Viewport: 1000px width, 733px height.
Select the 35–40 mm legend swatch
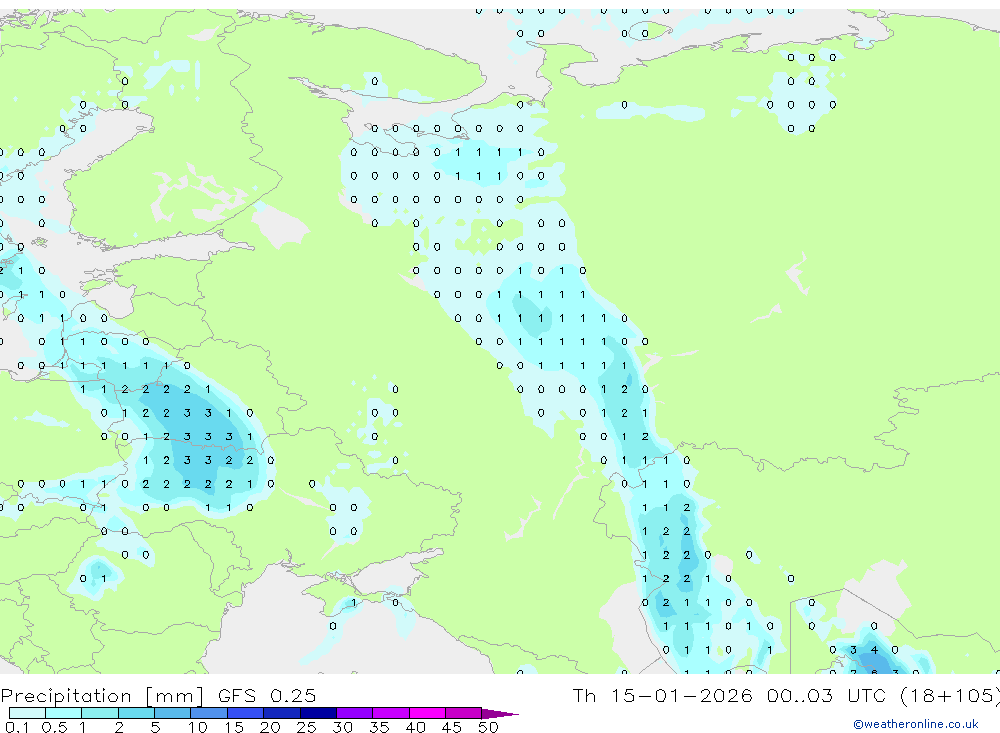(x=391, y=713)
